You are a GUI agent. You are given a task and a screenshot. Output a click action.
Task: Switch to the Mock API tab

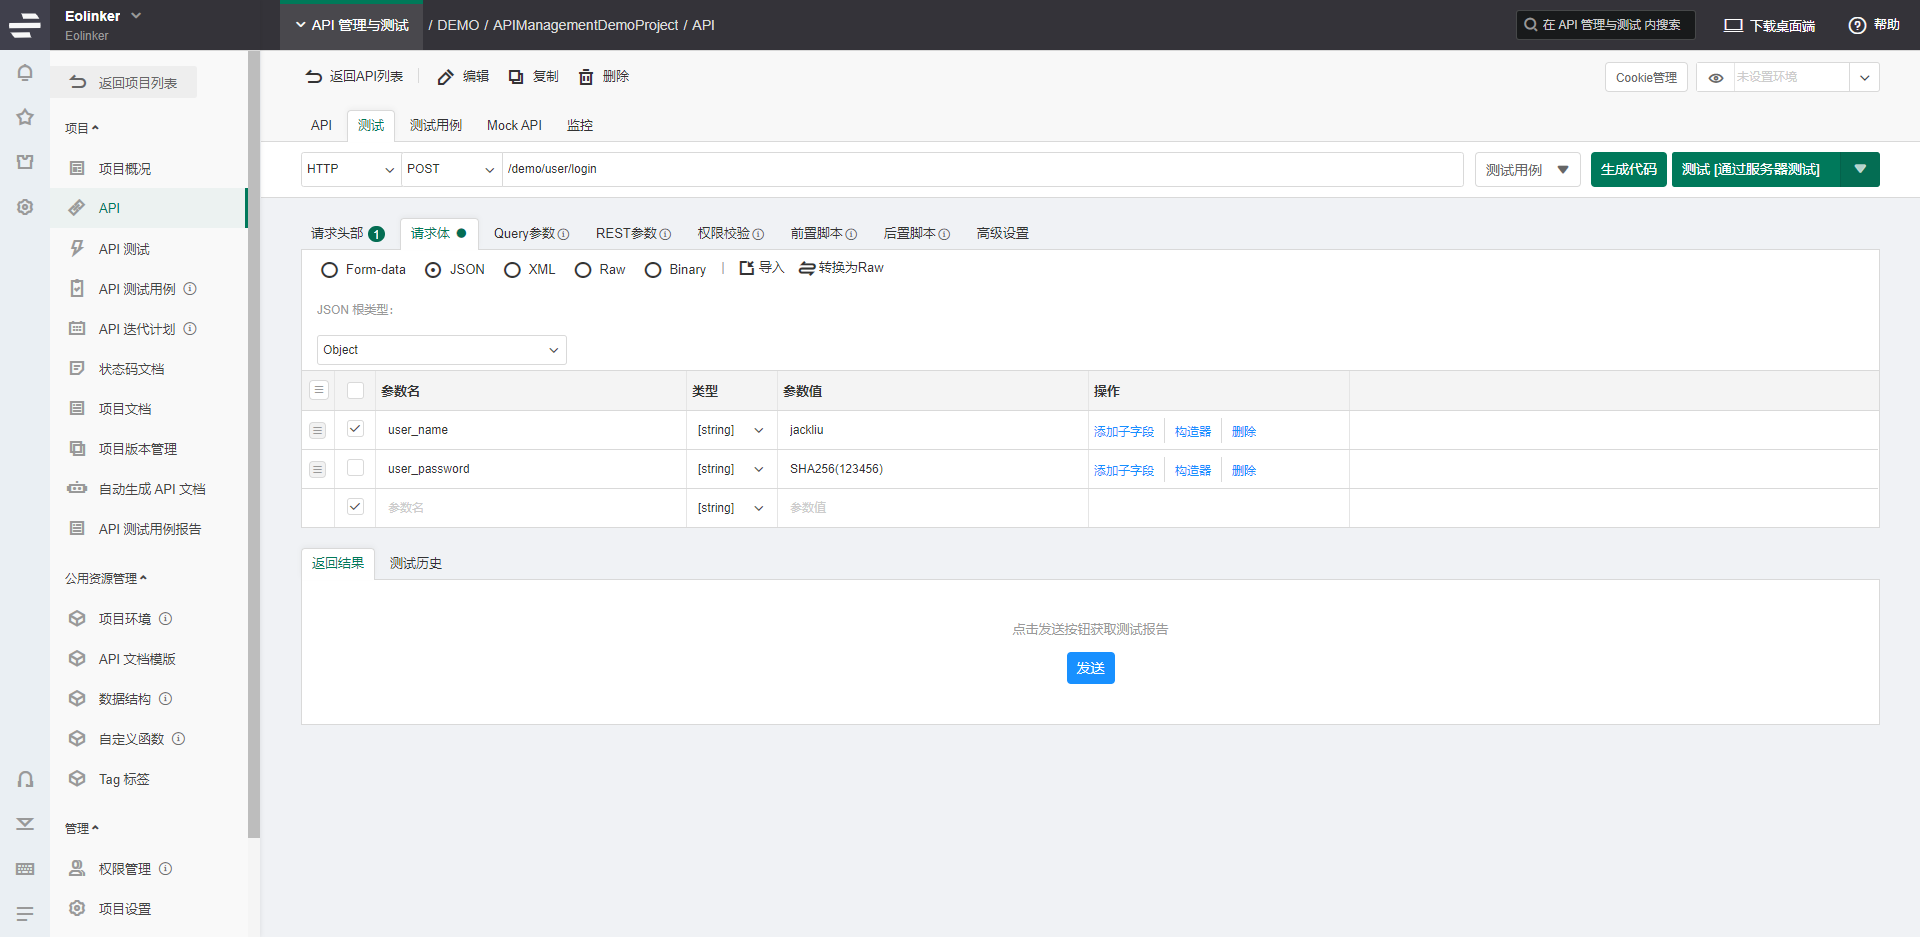[514, 126]
